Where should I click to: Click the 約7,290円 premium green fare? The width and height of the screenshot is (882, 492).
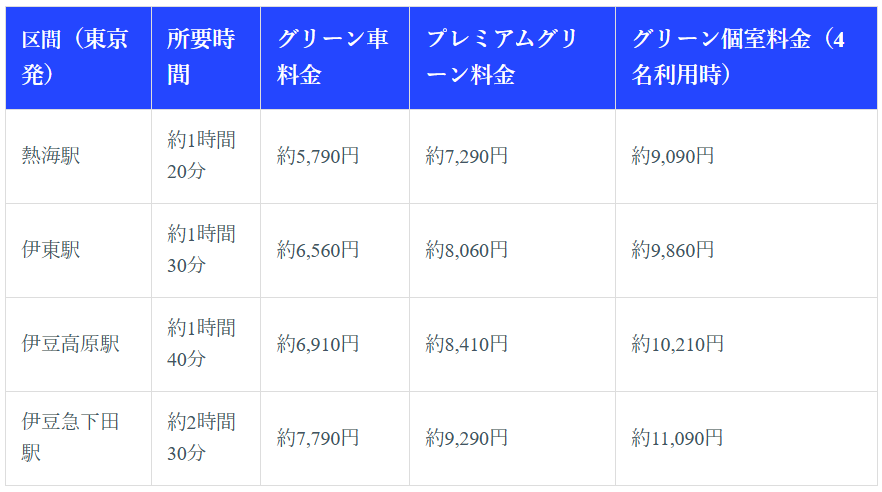pos(467,156)
